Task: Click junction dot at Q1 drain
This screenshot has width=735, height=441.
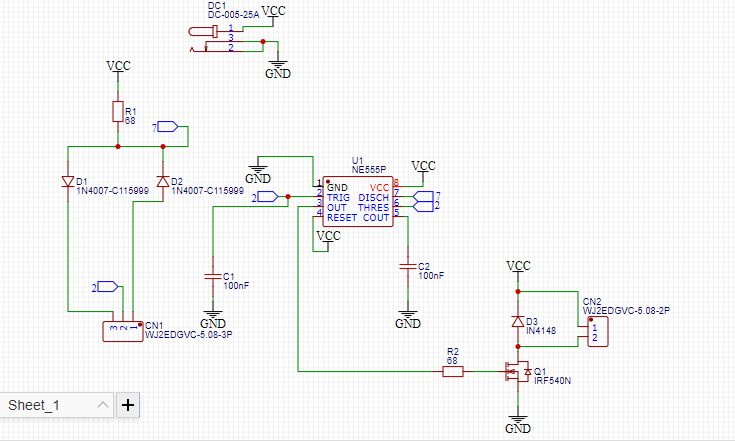Action: pyautogui.click(x=518, y=346)
